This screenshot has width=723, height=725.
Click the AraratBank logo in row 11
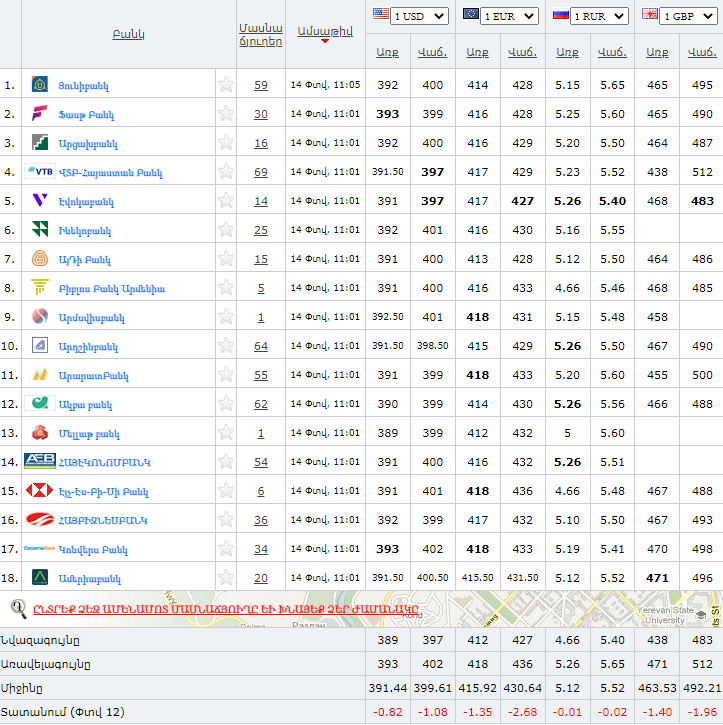pyautogui.click(x=40, y=374)
